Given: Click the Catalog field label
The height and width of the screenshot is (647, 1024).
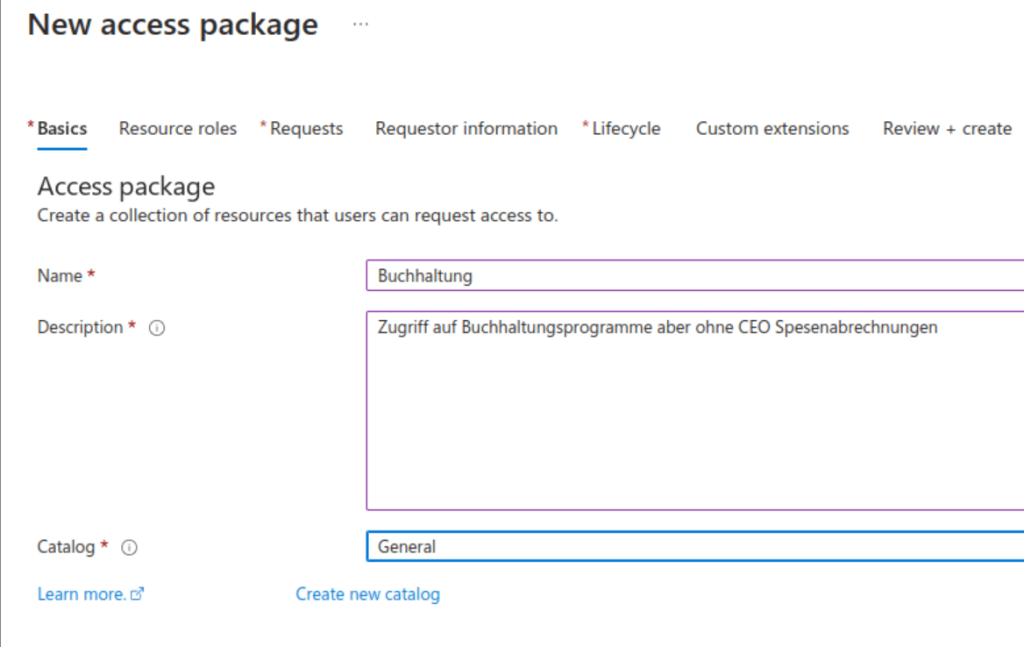Looking at the screenshot, I should coord(66,548).
